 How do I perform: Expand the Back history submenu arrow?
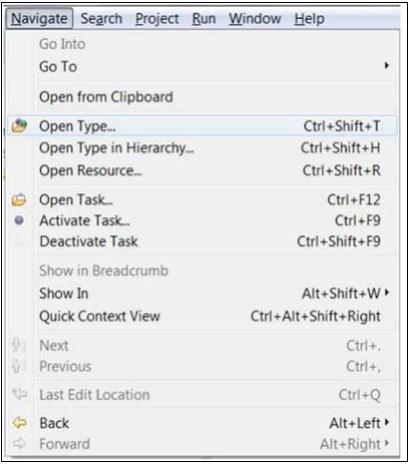387,422
